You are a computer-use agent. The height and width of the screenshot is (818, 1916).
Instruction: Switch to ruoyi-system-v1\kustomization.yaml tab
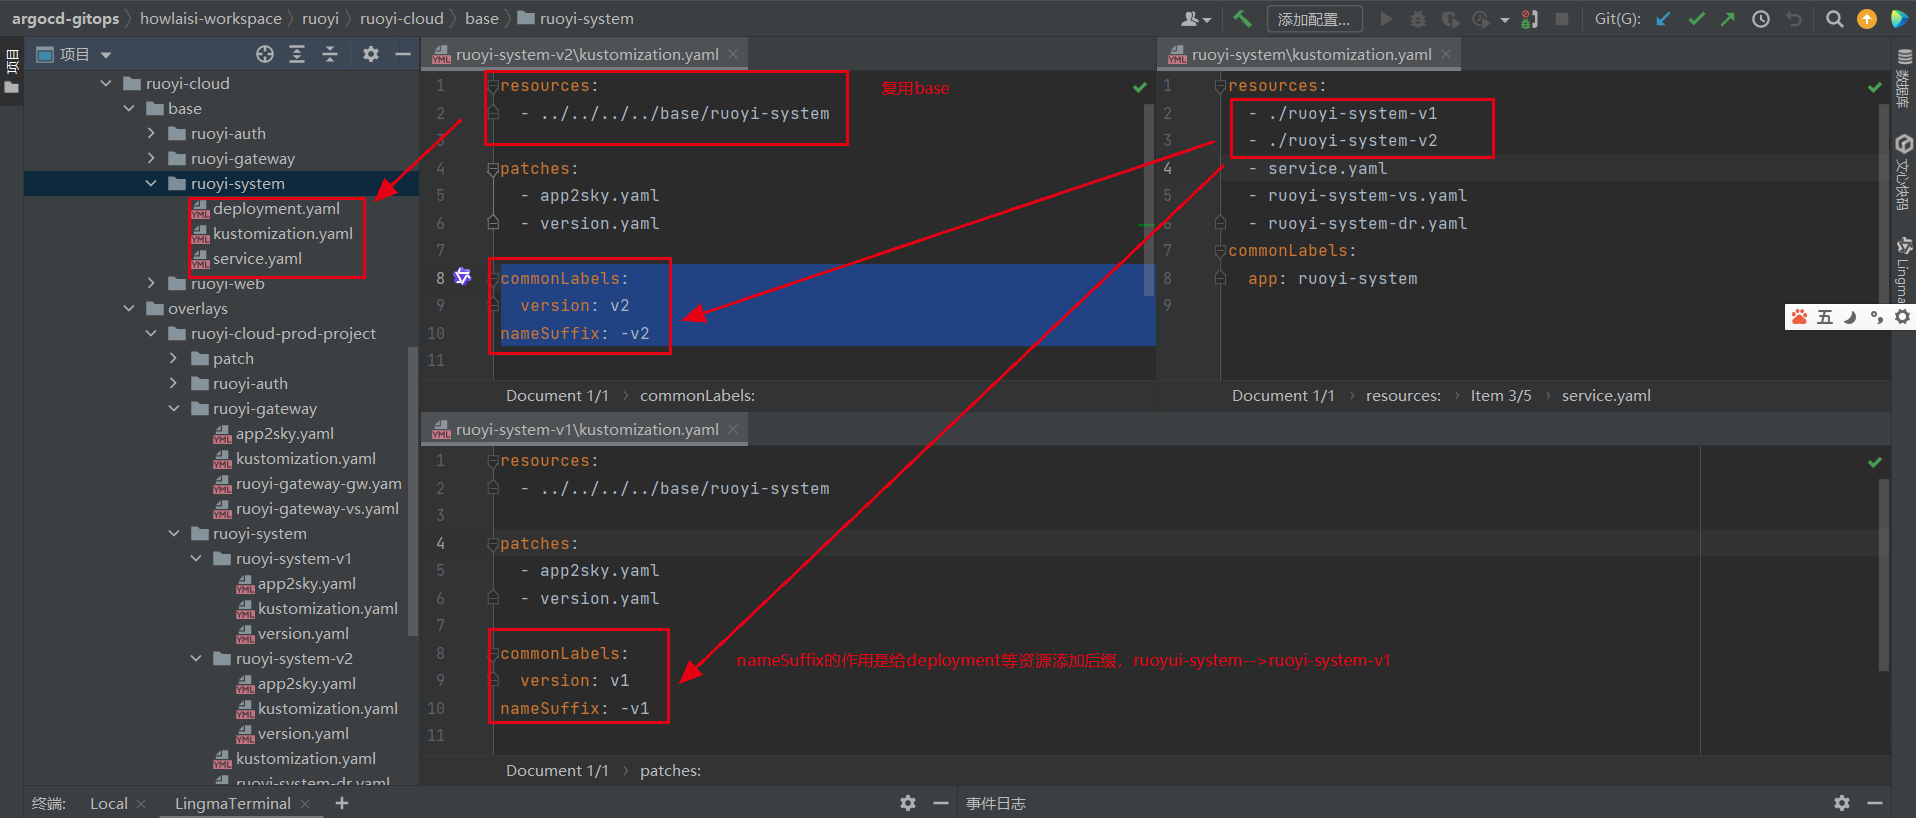coord(586,430)
